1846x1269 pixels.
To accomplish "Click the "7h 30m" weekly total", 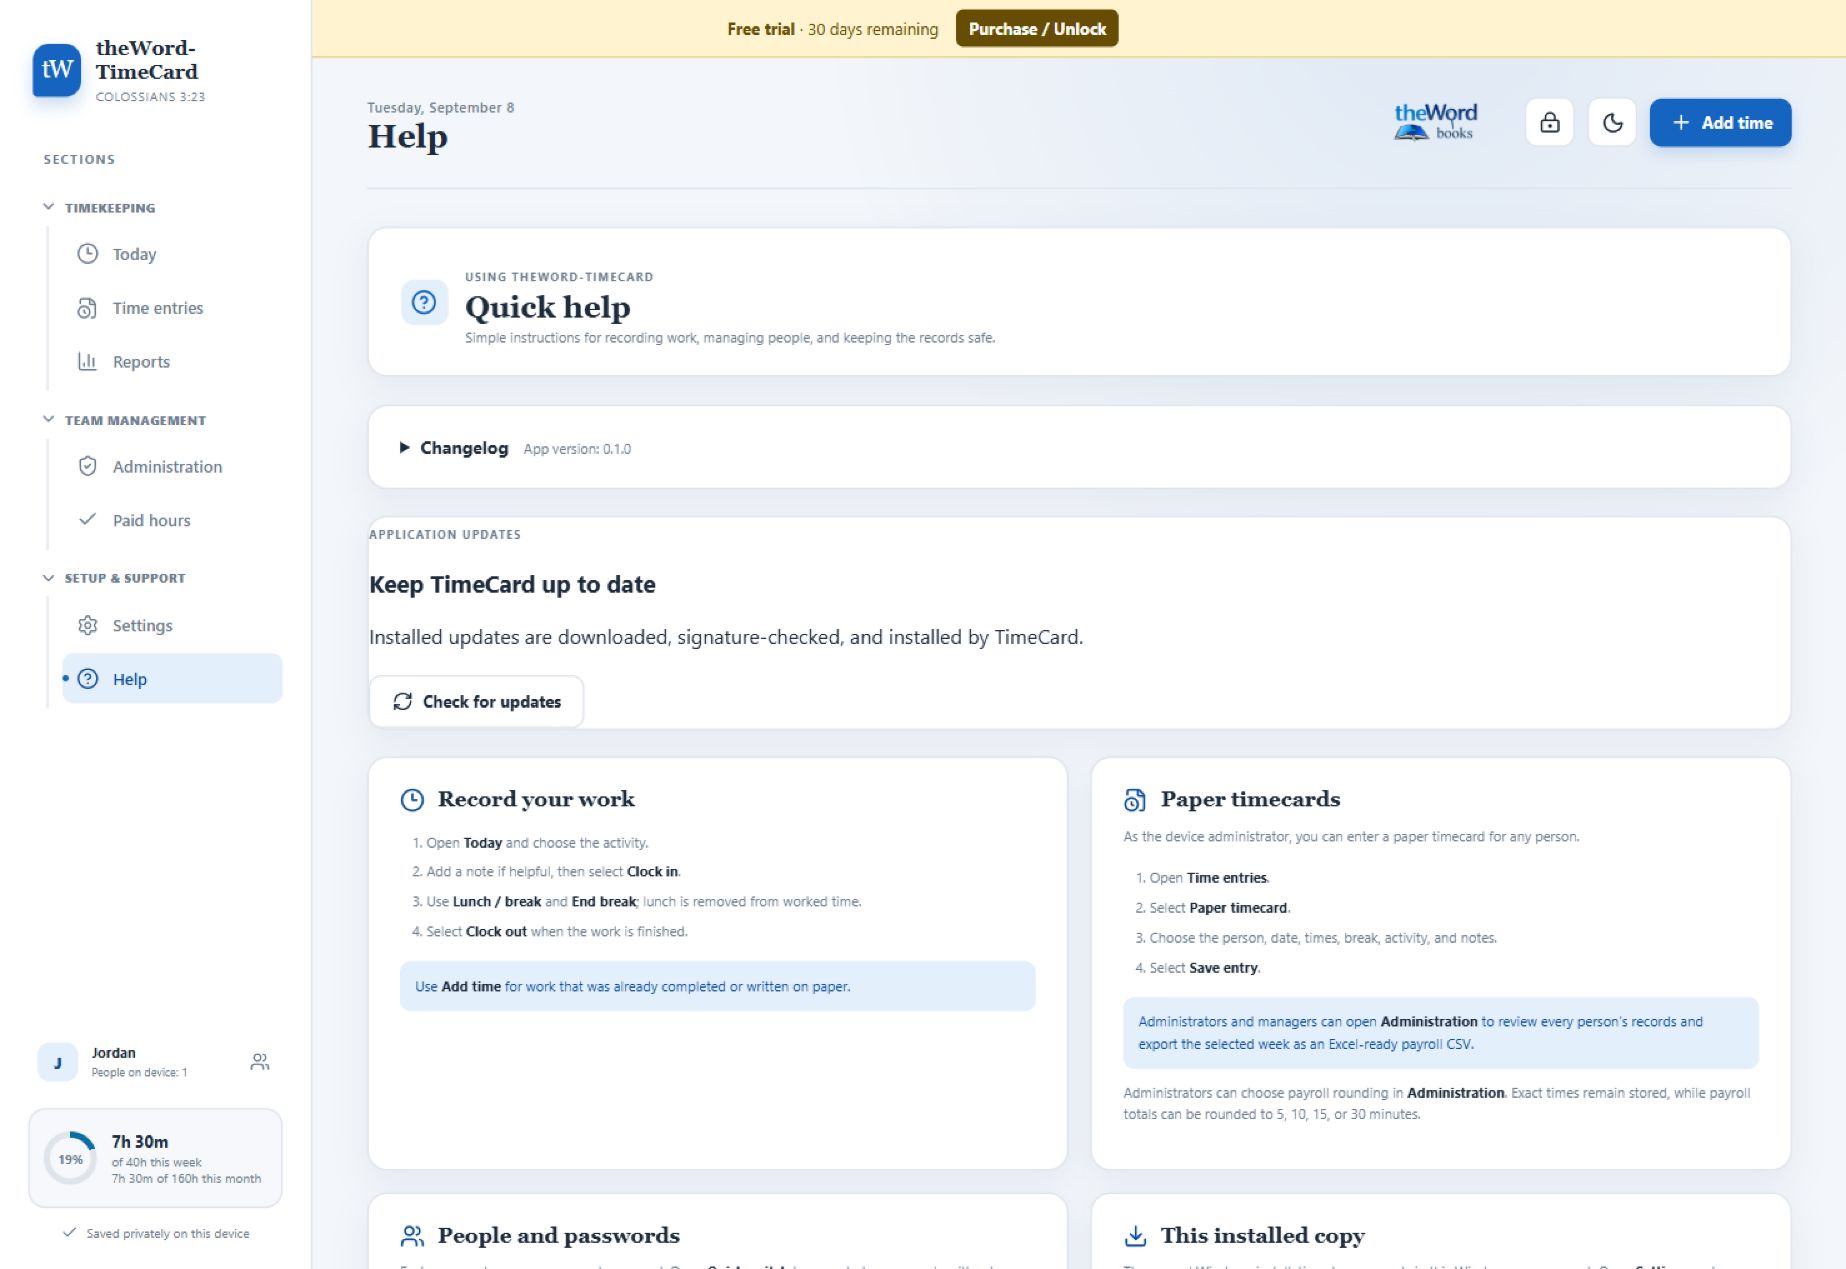I will [140, 1142].
